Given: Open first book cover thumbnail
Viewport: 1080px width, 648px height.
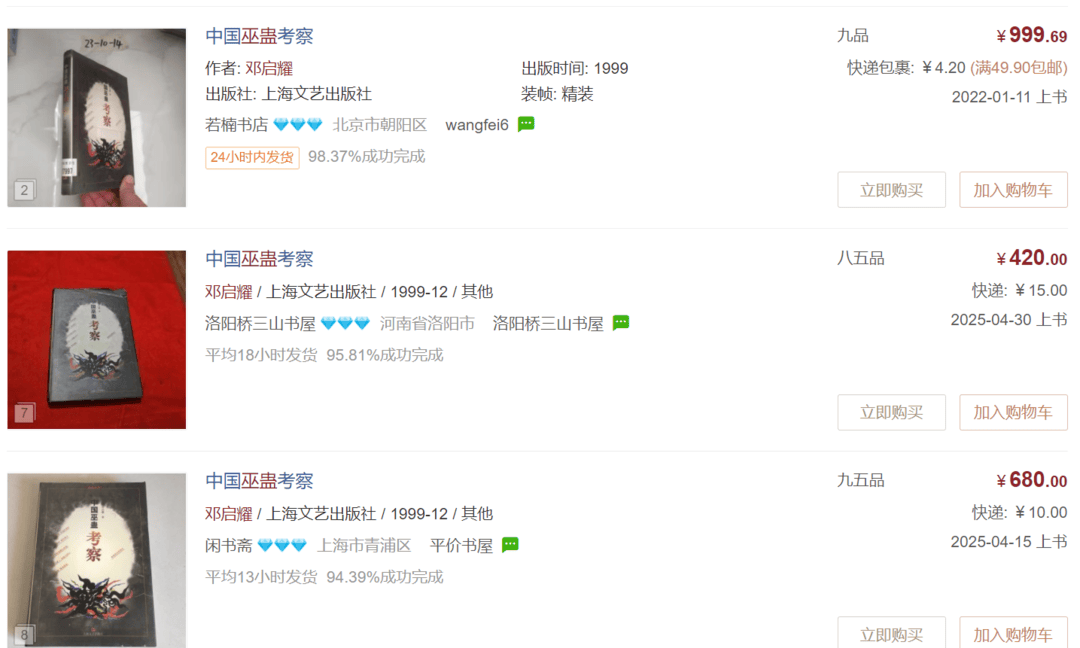Looking at the screenshot, I should 96,118.
